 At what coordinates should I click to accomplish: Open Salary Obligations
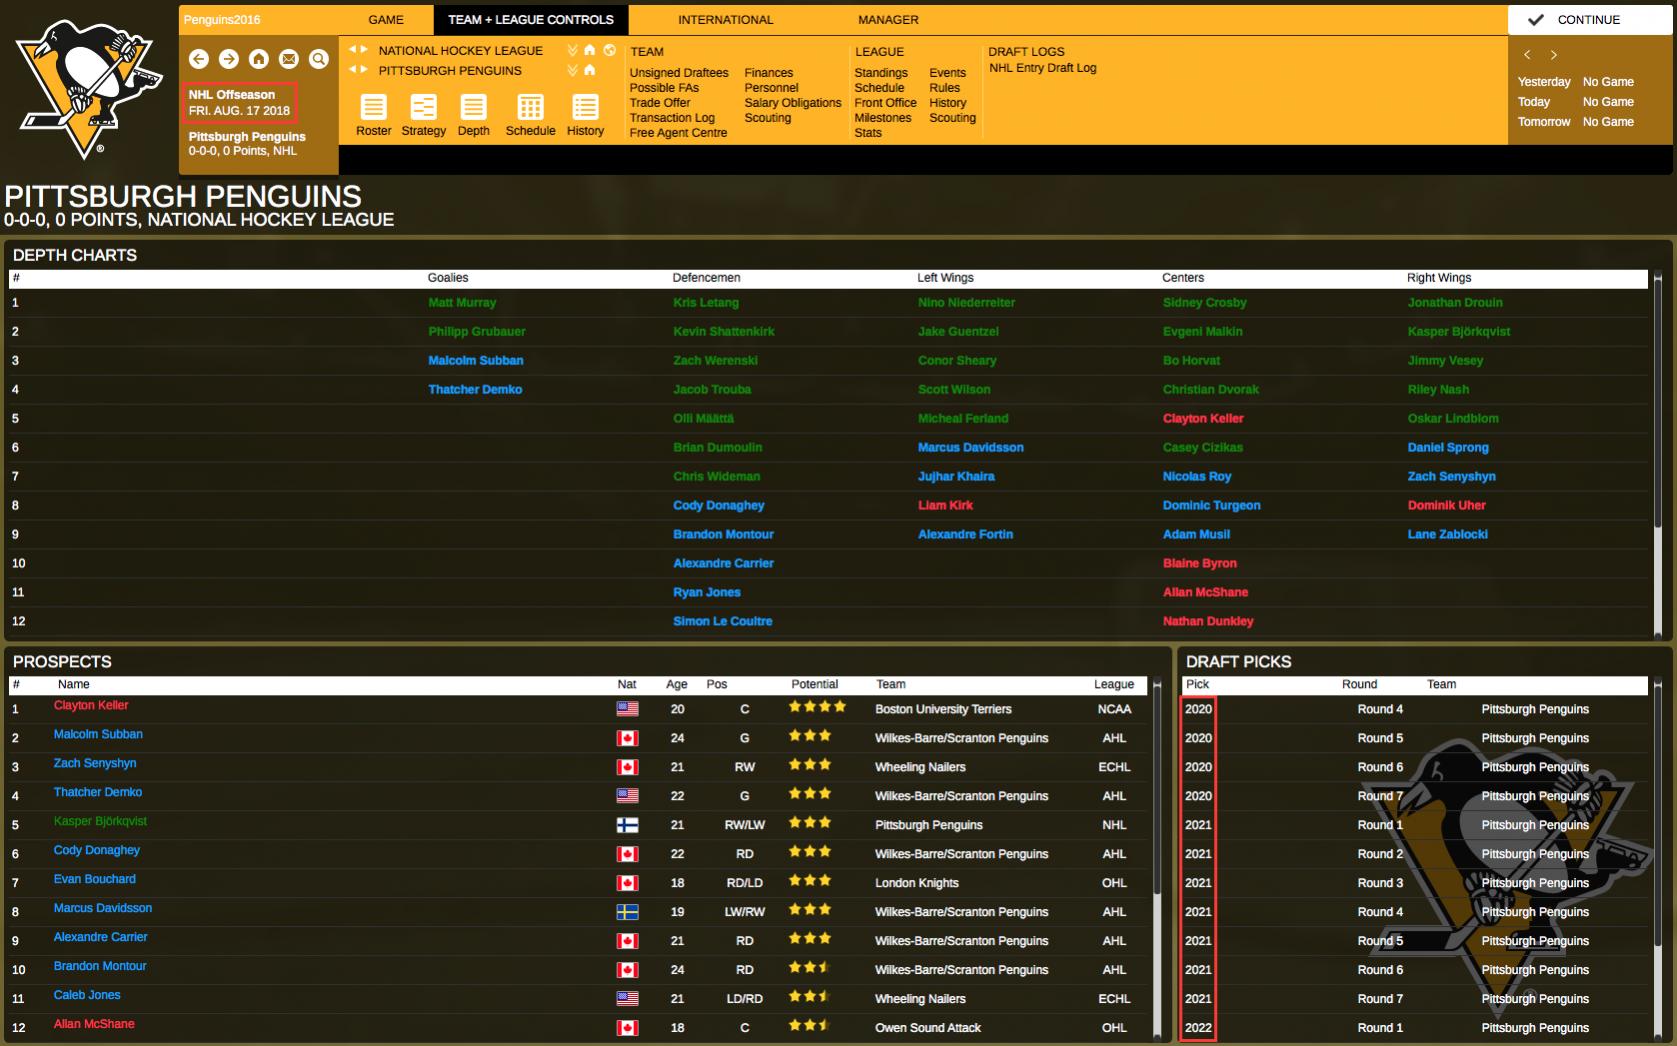tap(793, 103)
